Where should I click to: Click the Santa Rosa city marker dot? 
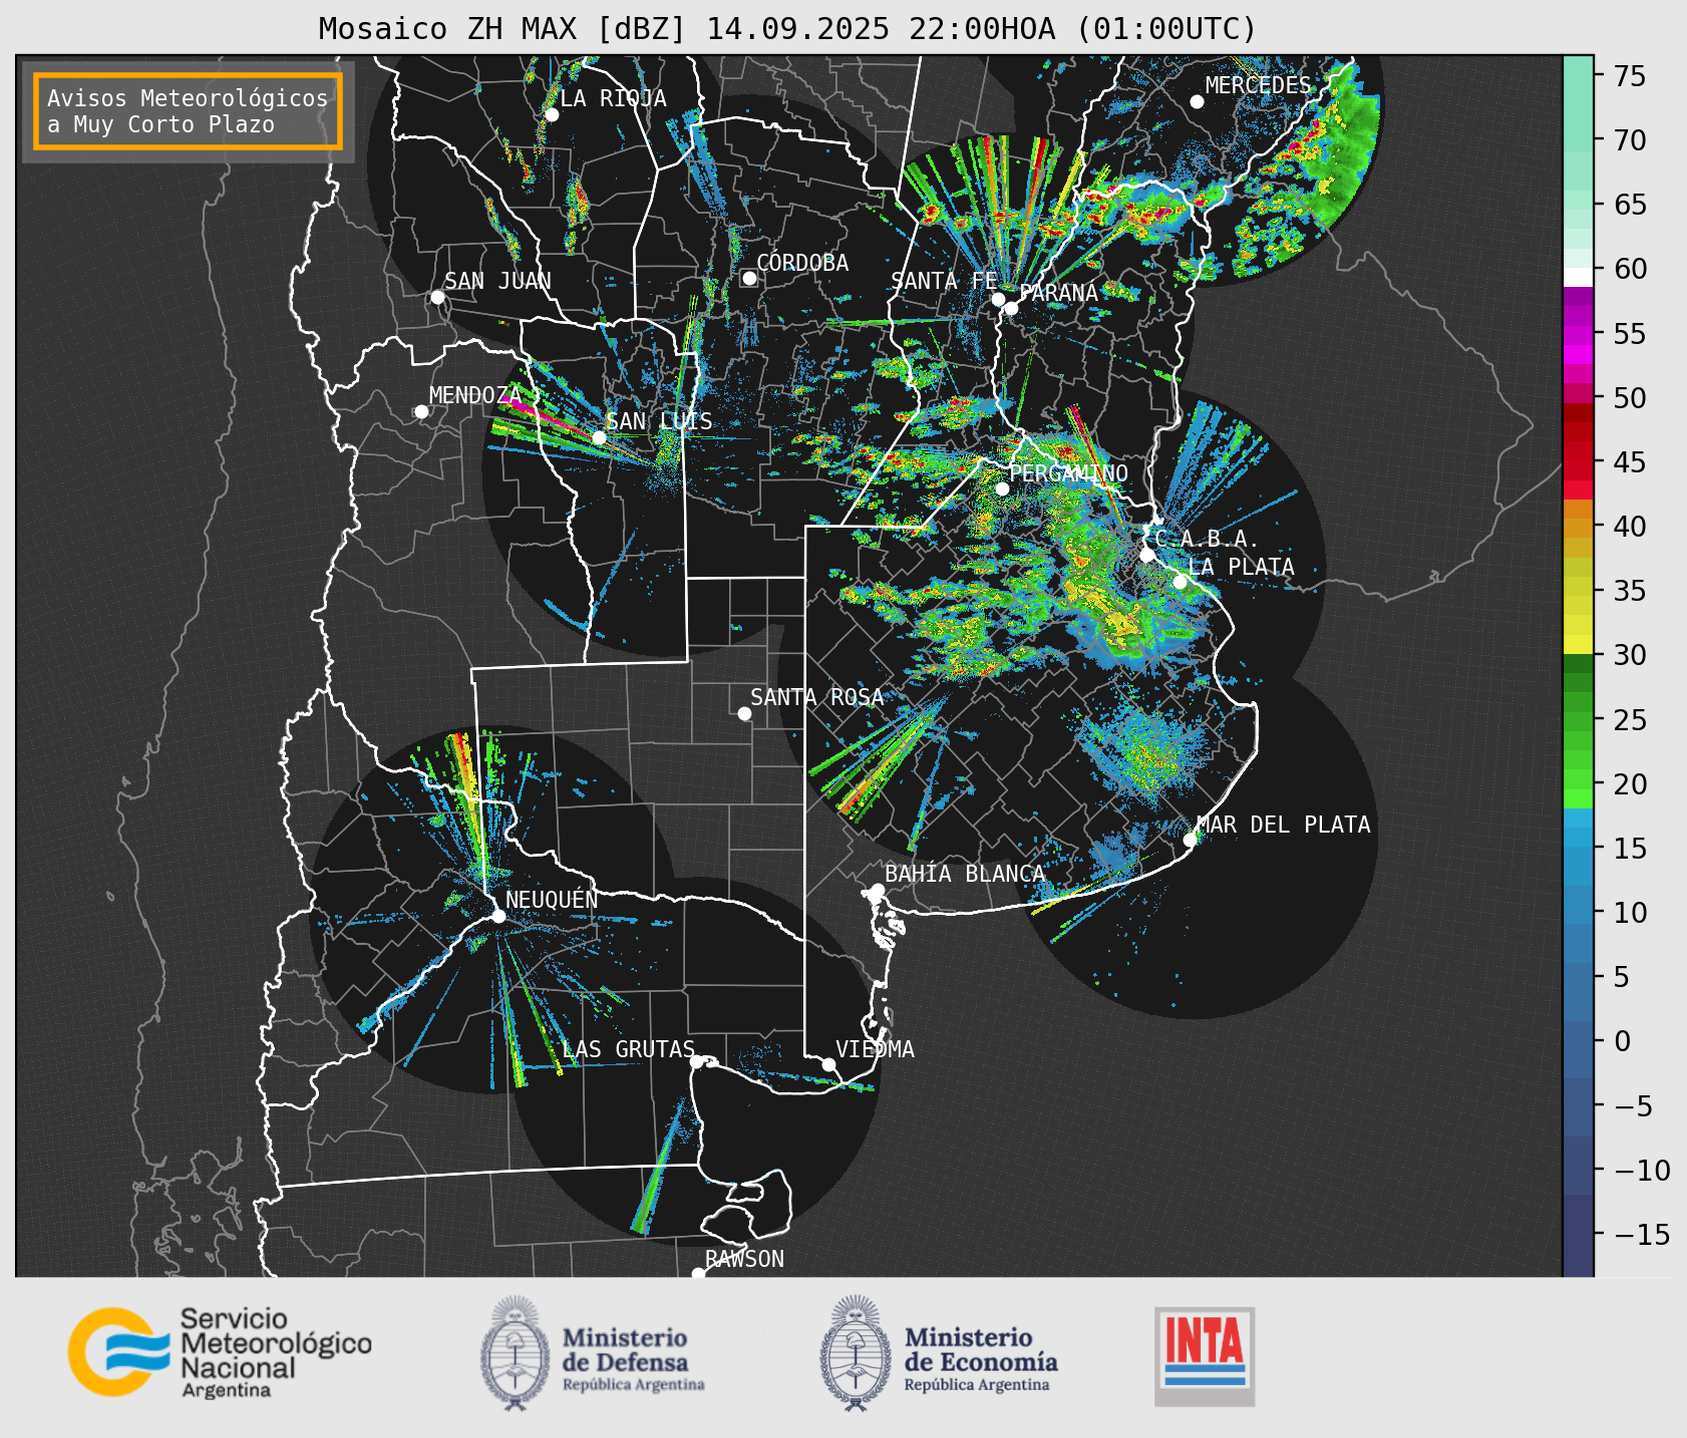pos(744,713)
